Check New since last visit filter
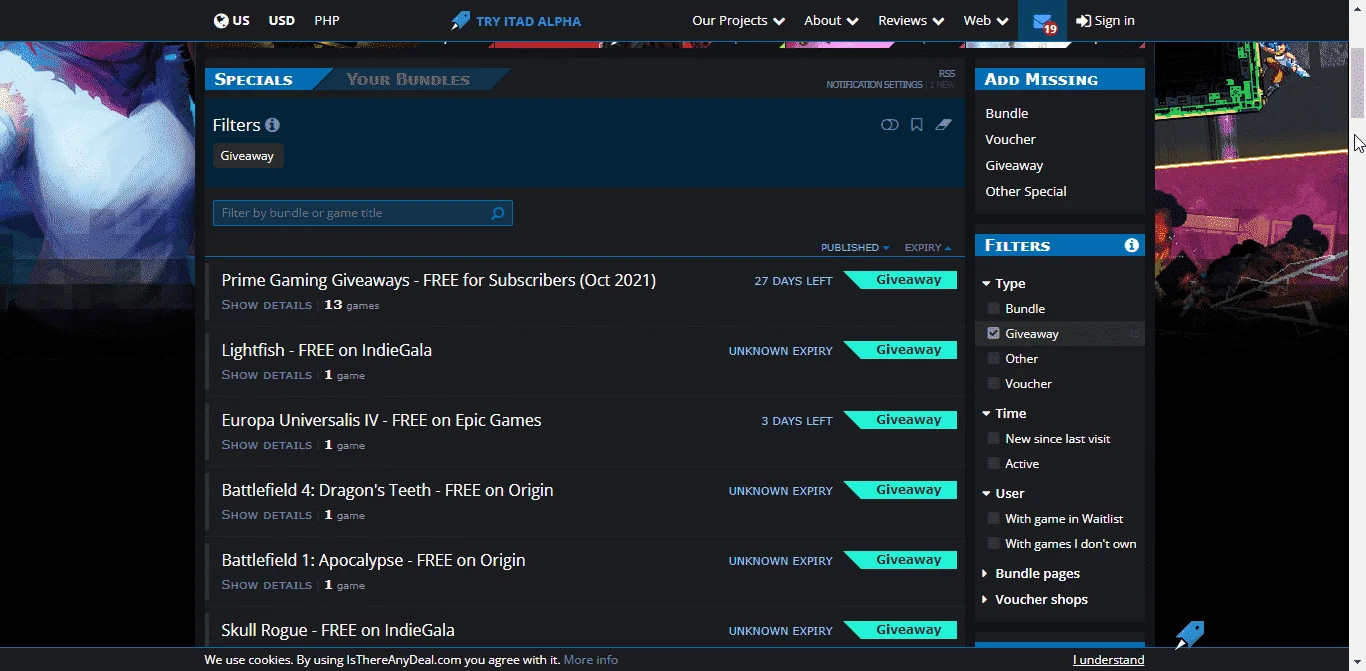 993,438
